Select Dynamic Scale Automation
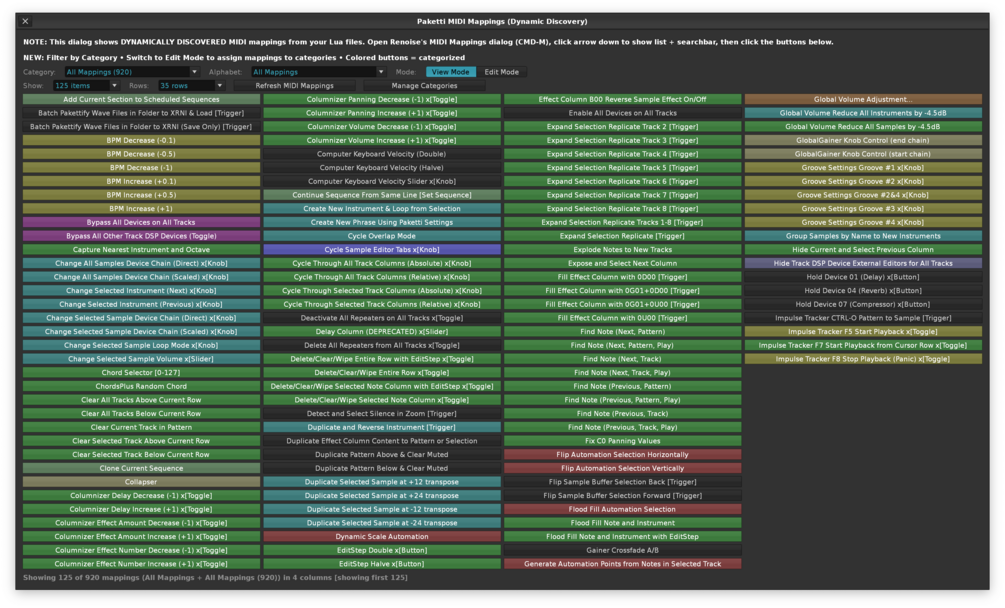Screen dimensions: 1005x608 point(382,536)
